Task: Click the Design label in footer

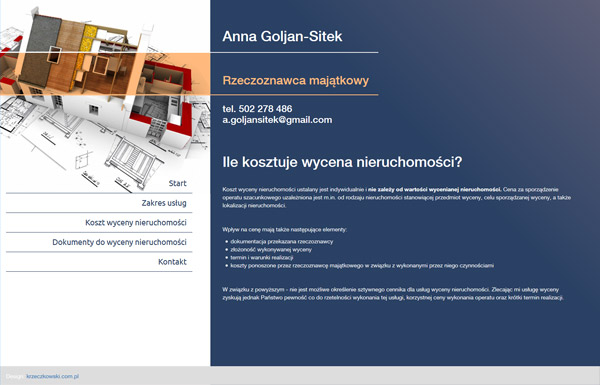Action: point(15,376)
